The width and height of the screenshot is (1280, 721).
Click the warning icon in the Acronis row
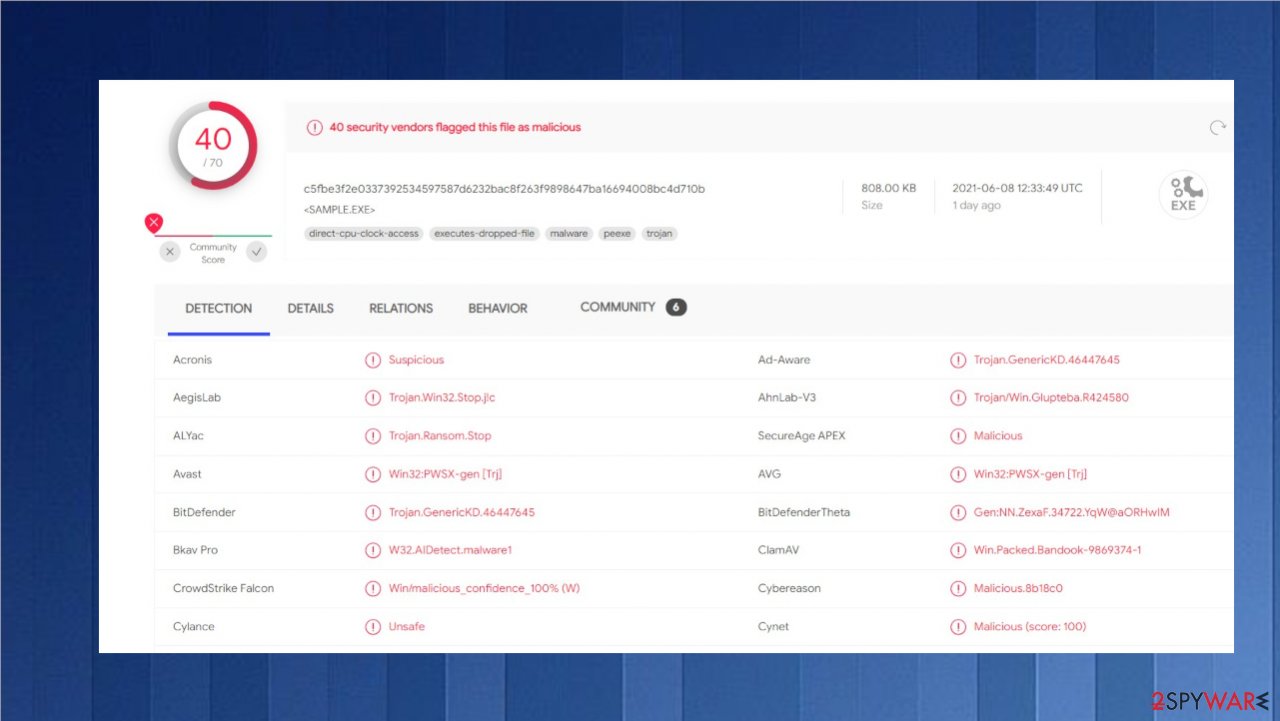[373, 360]
